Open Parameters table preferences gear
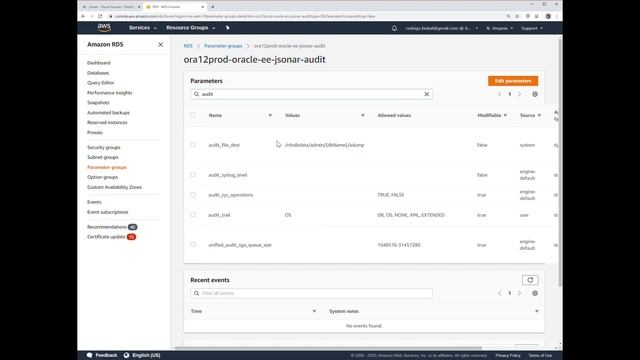This screenshot has height=360, width=640. click(x=535, y=94)
